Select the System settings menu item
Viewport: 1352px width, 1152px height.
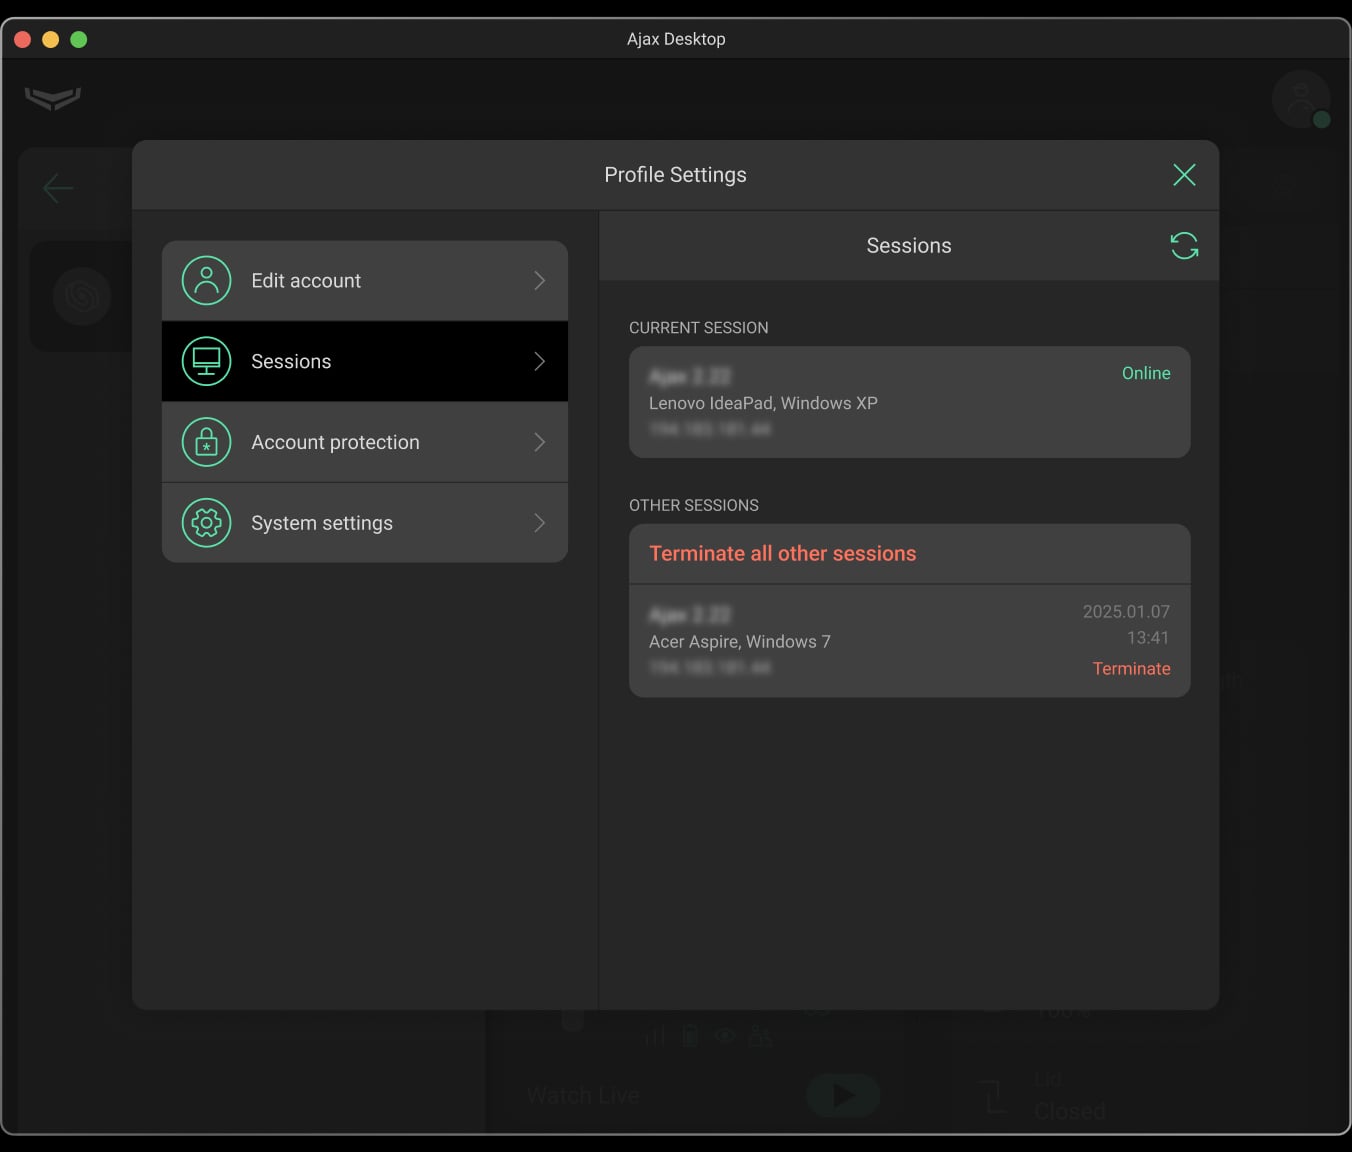(x=322, y=523)
